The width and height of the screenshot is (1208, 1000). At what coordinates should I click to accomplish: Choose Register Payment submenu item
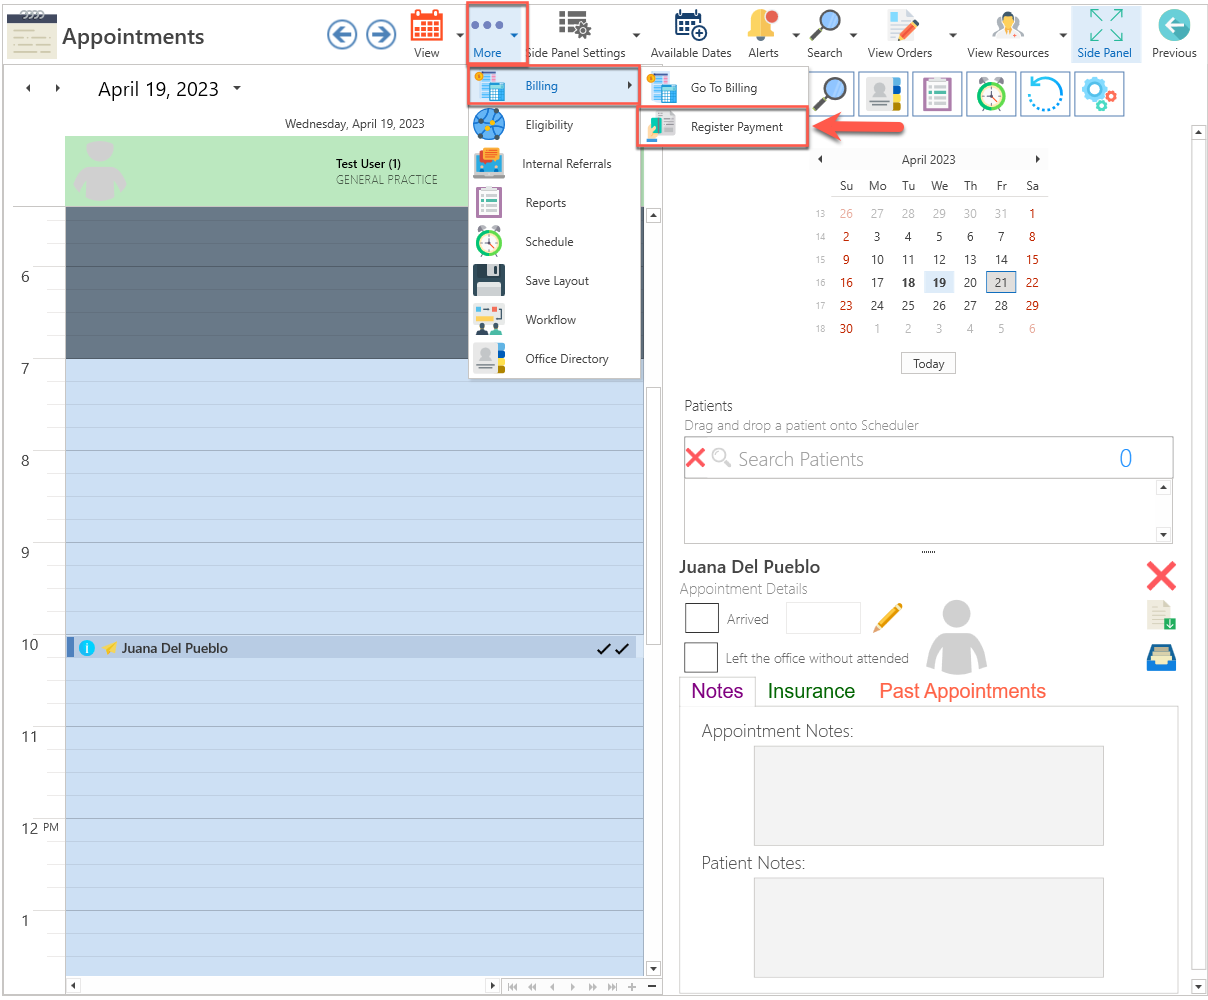pos(724,127)
